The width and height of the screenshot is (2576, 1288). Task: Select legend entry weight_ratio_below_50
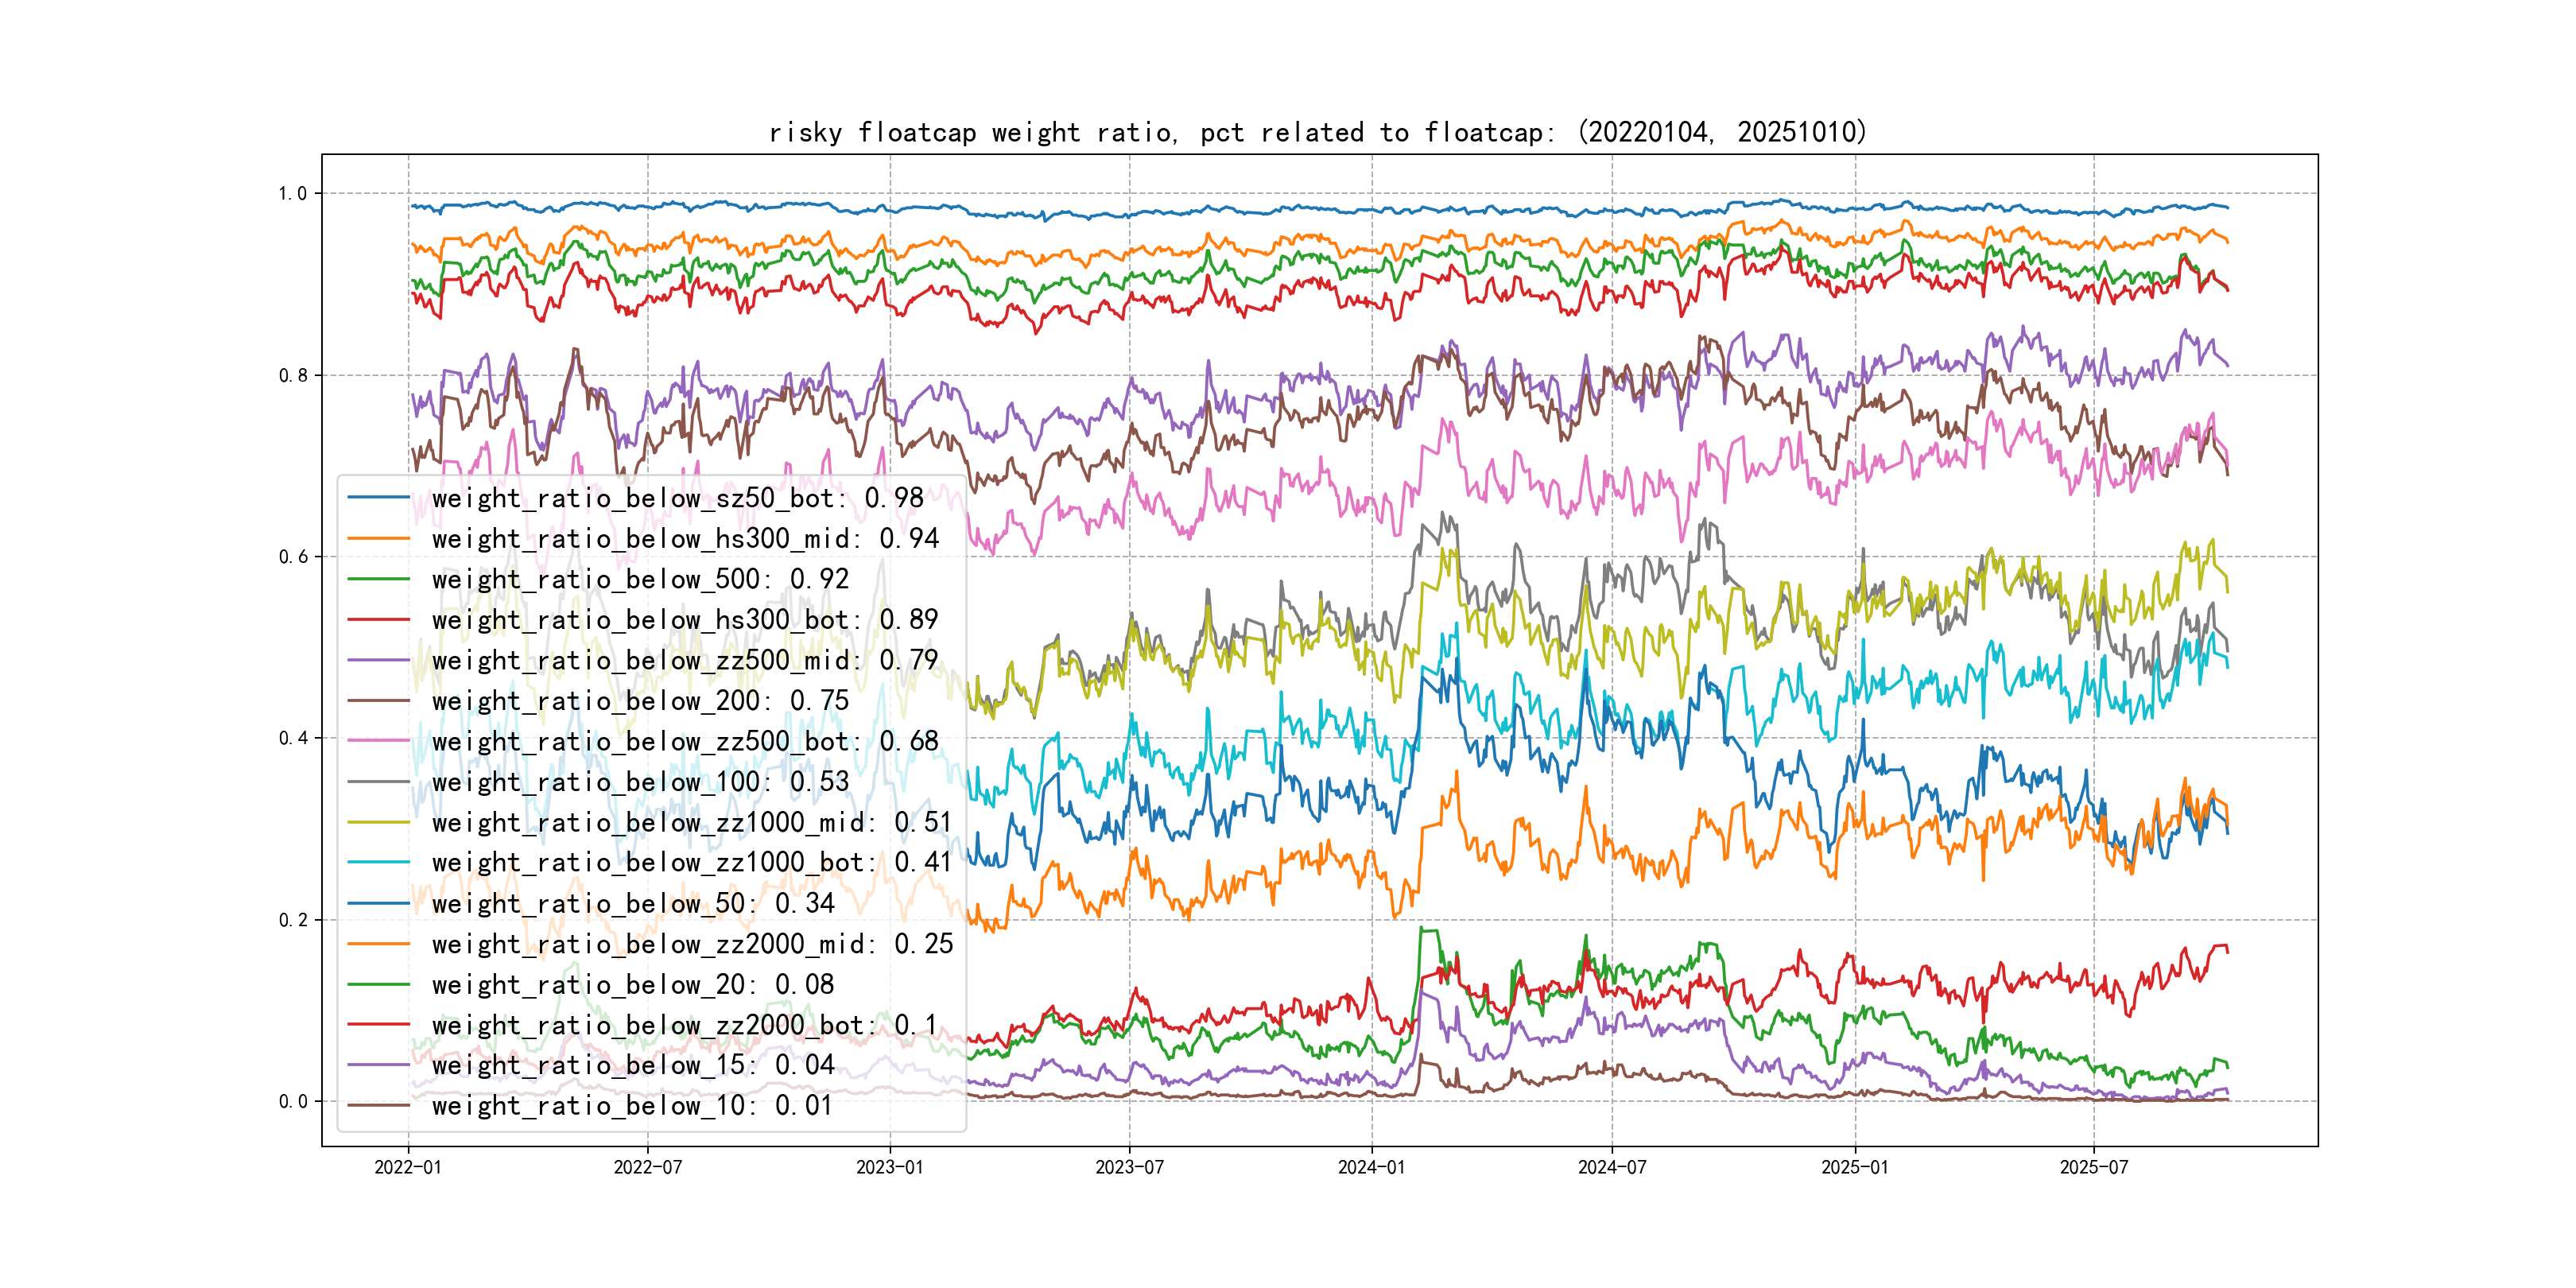tap(633, 903)
